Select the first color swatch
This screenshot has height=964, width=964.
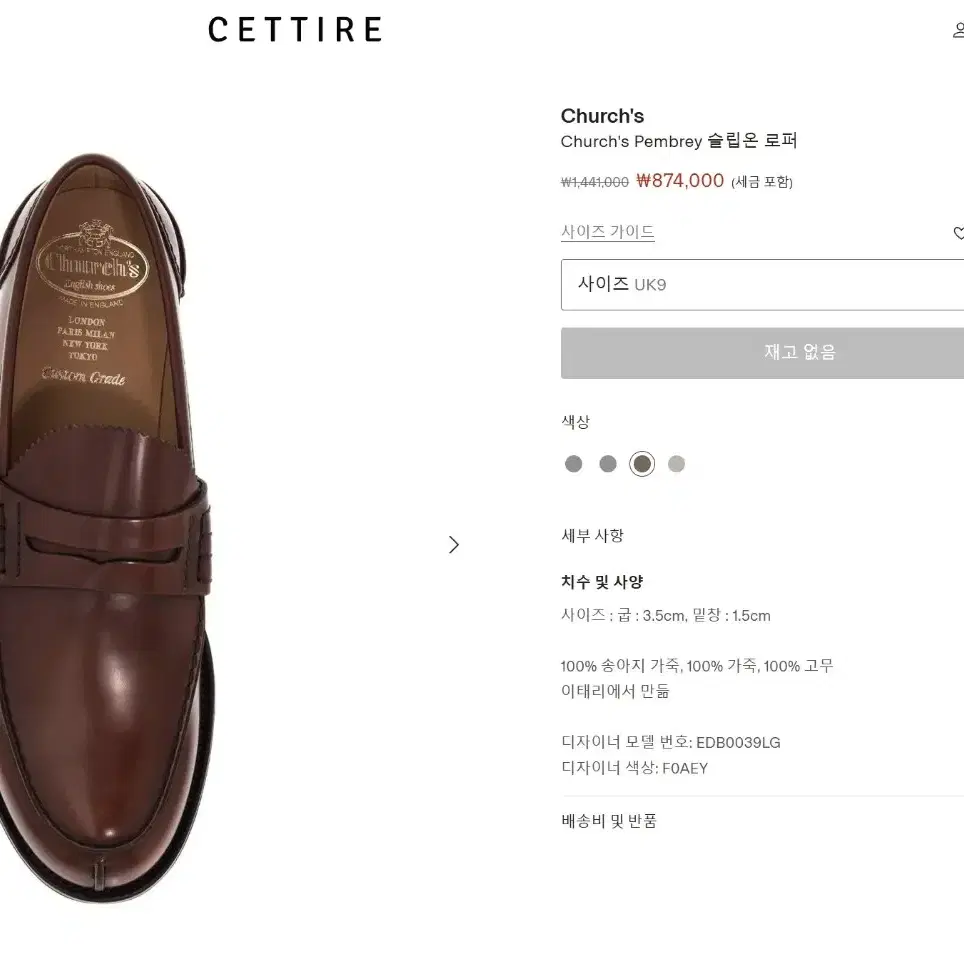point(574,464)
